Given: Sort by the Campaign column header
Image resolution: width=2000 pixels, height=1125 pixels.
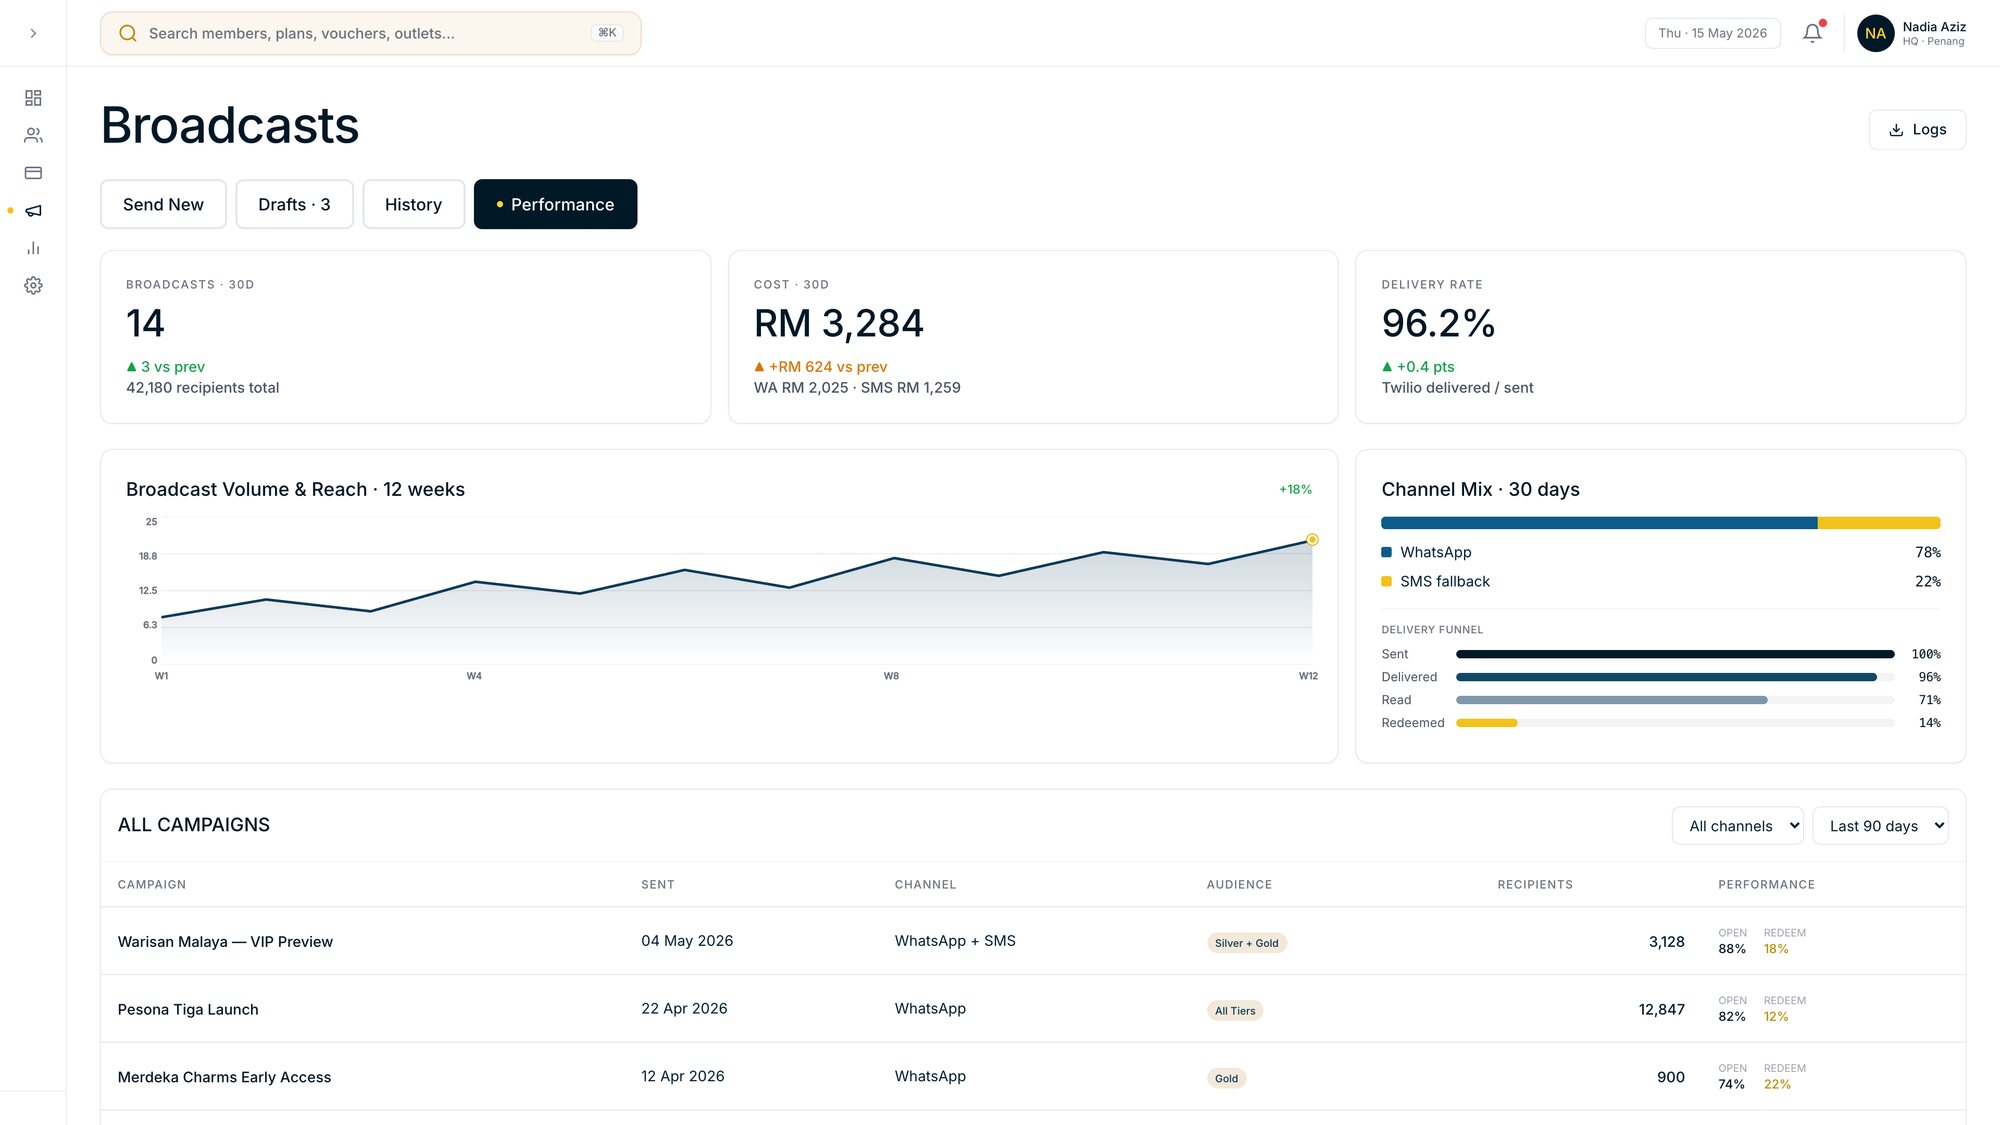Looking at the screenshot, I should (152, 885).
